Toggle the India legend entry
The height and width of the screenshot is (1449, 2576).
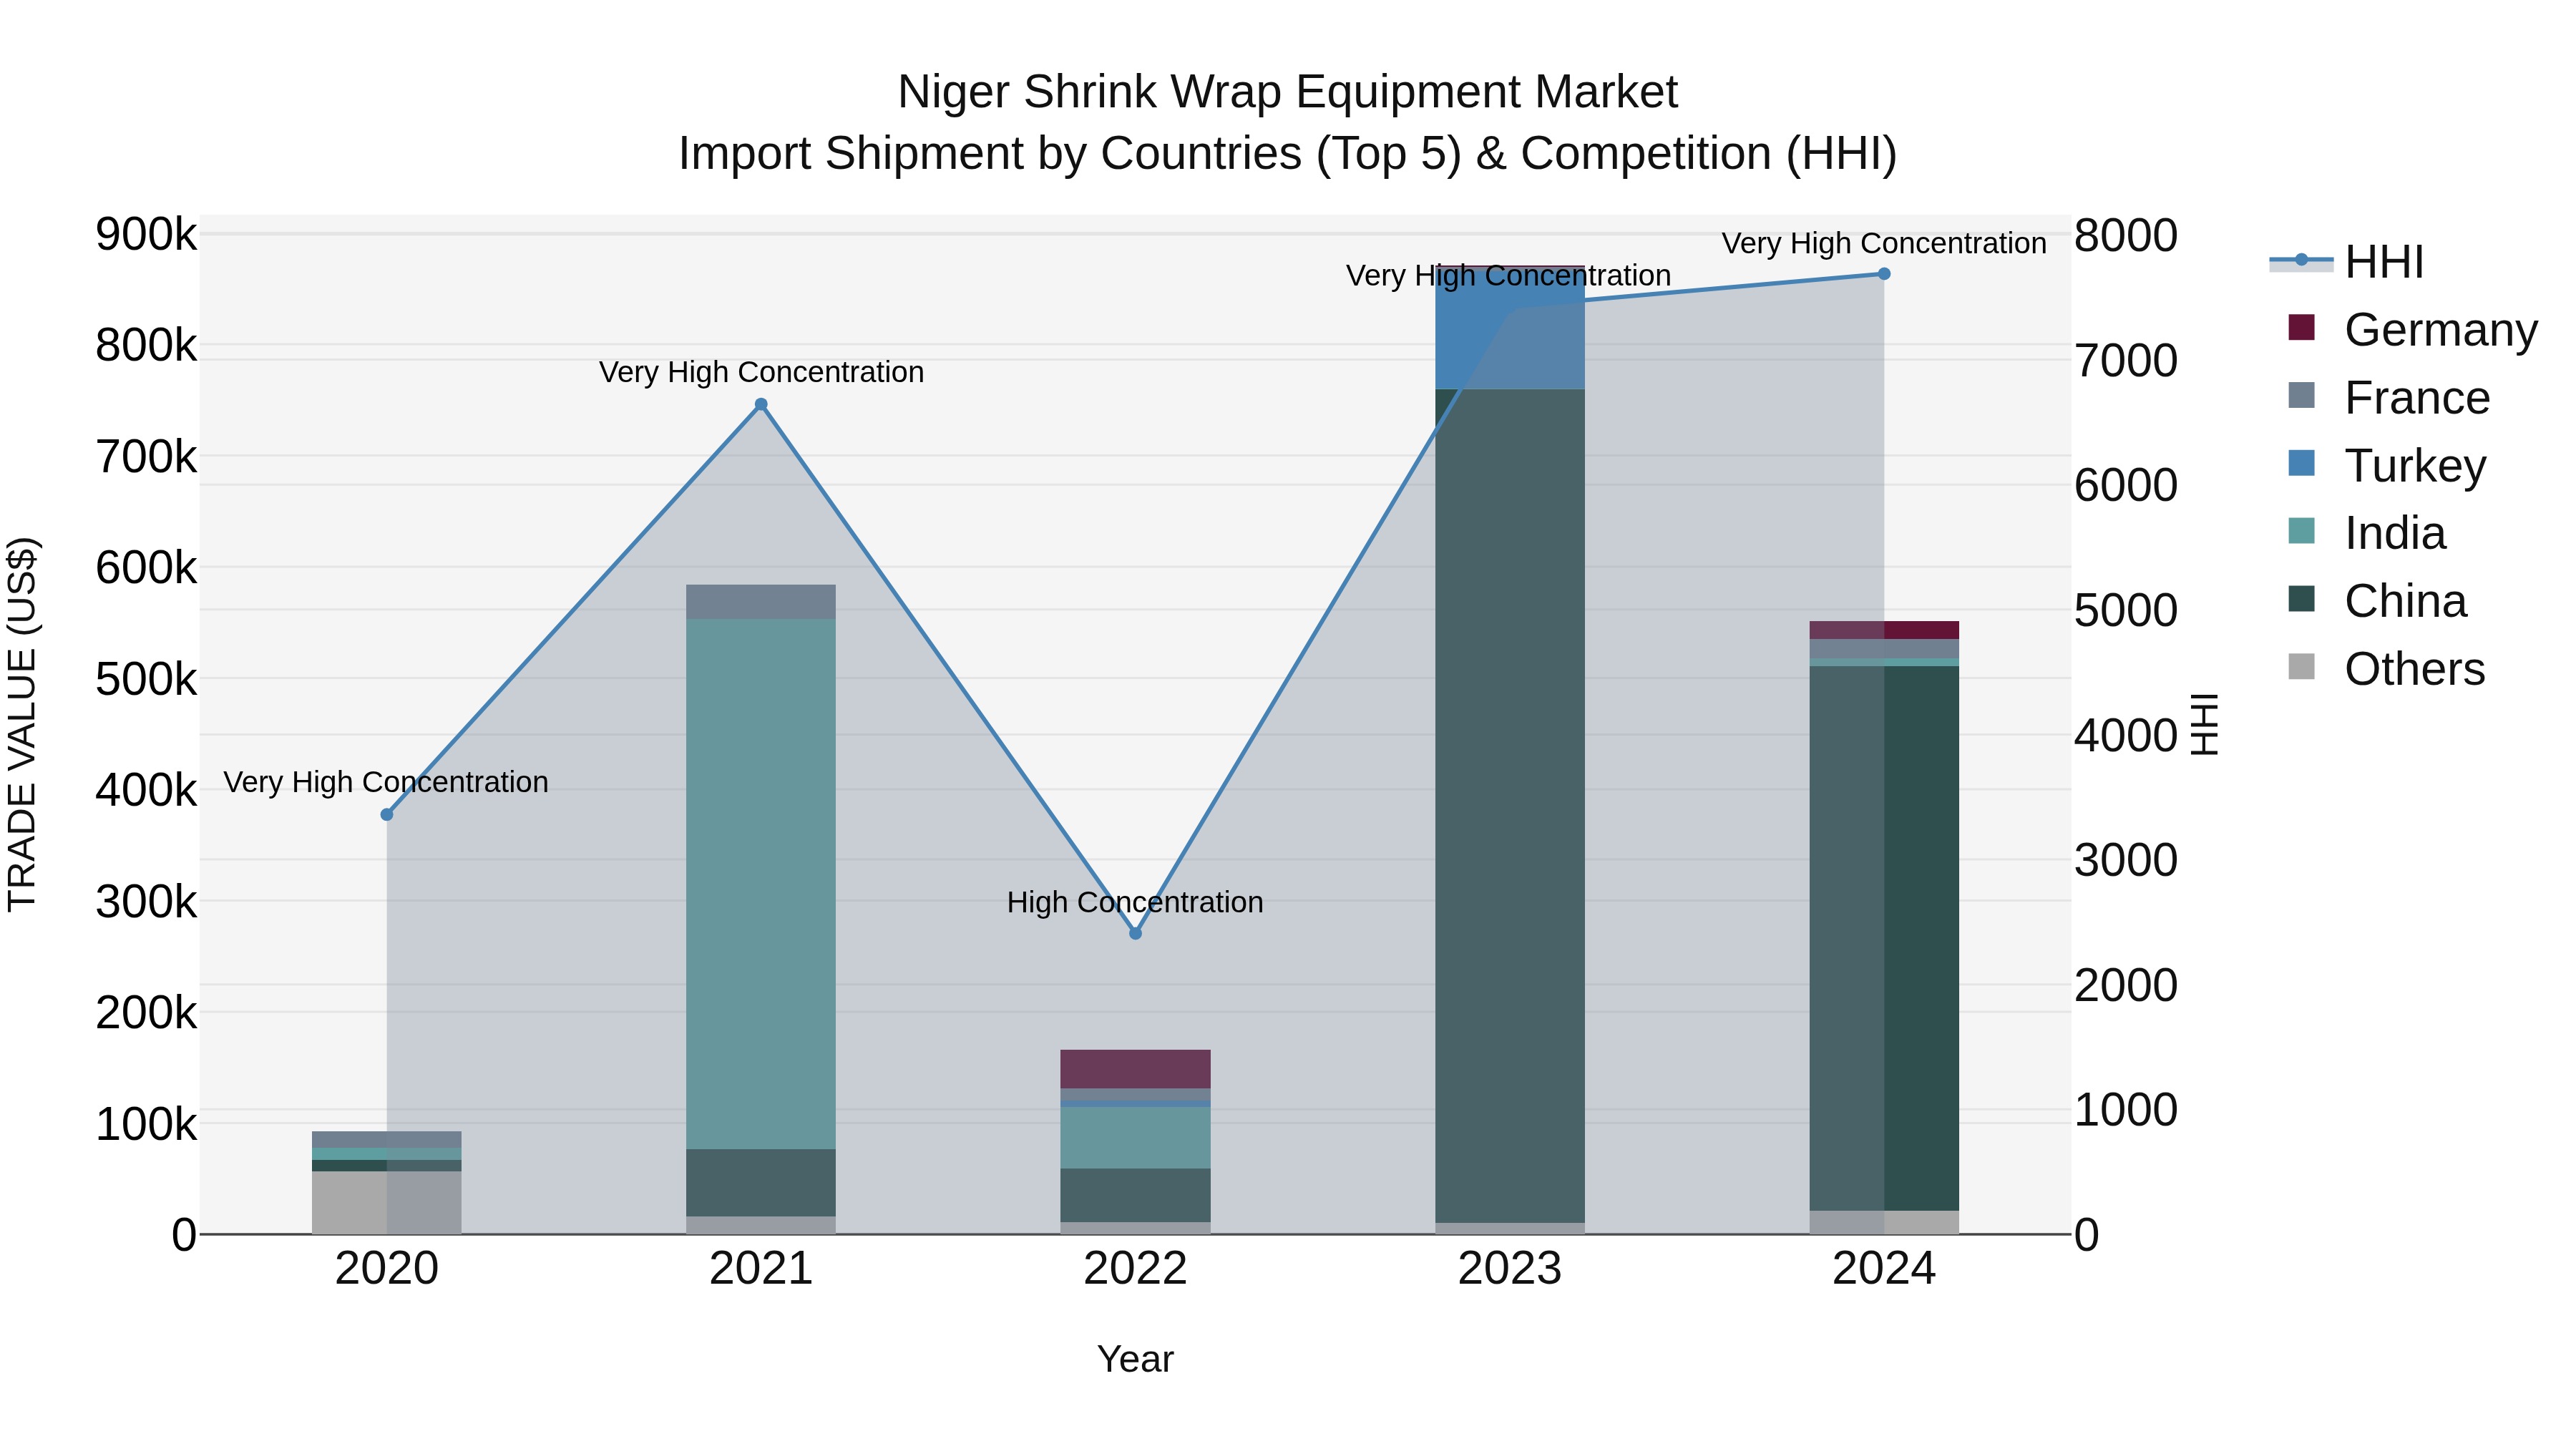[2366, 533]
